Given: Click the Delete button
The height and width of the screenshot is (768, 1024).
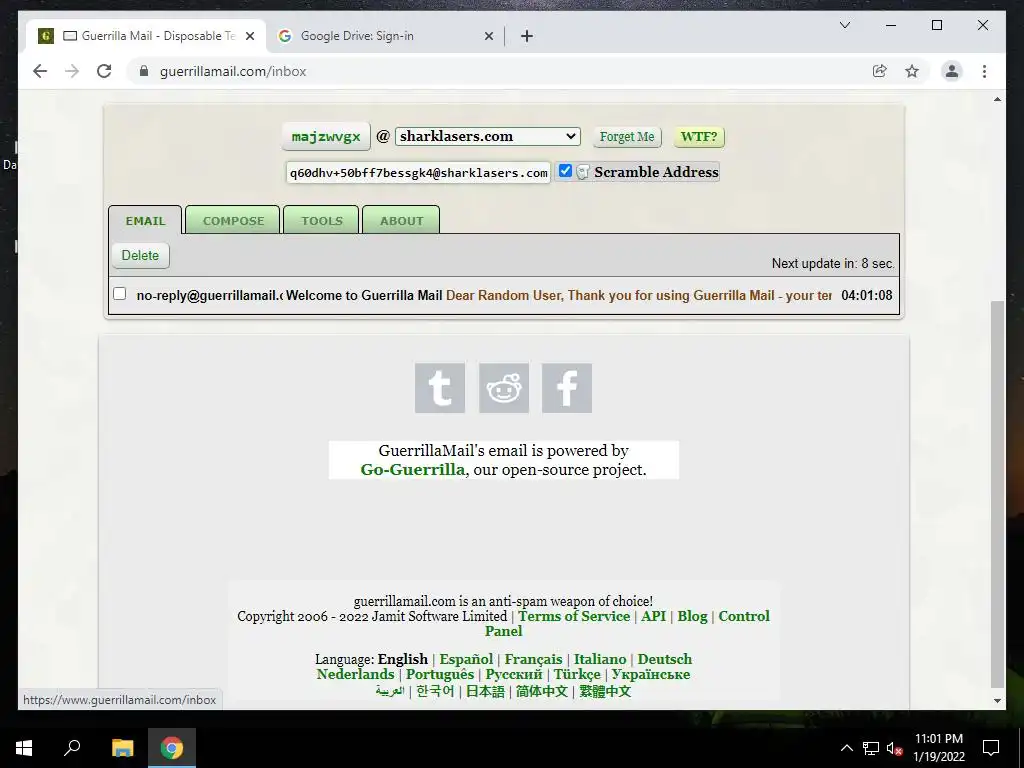Looking at the screenshot, I should tap(140, 255).
